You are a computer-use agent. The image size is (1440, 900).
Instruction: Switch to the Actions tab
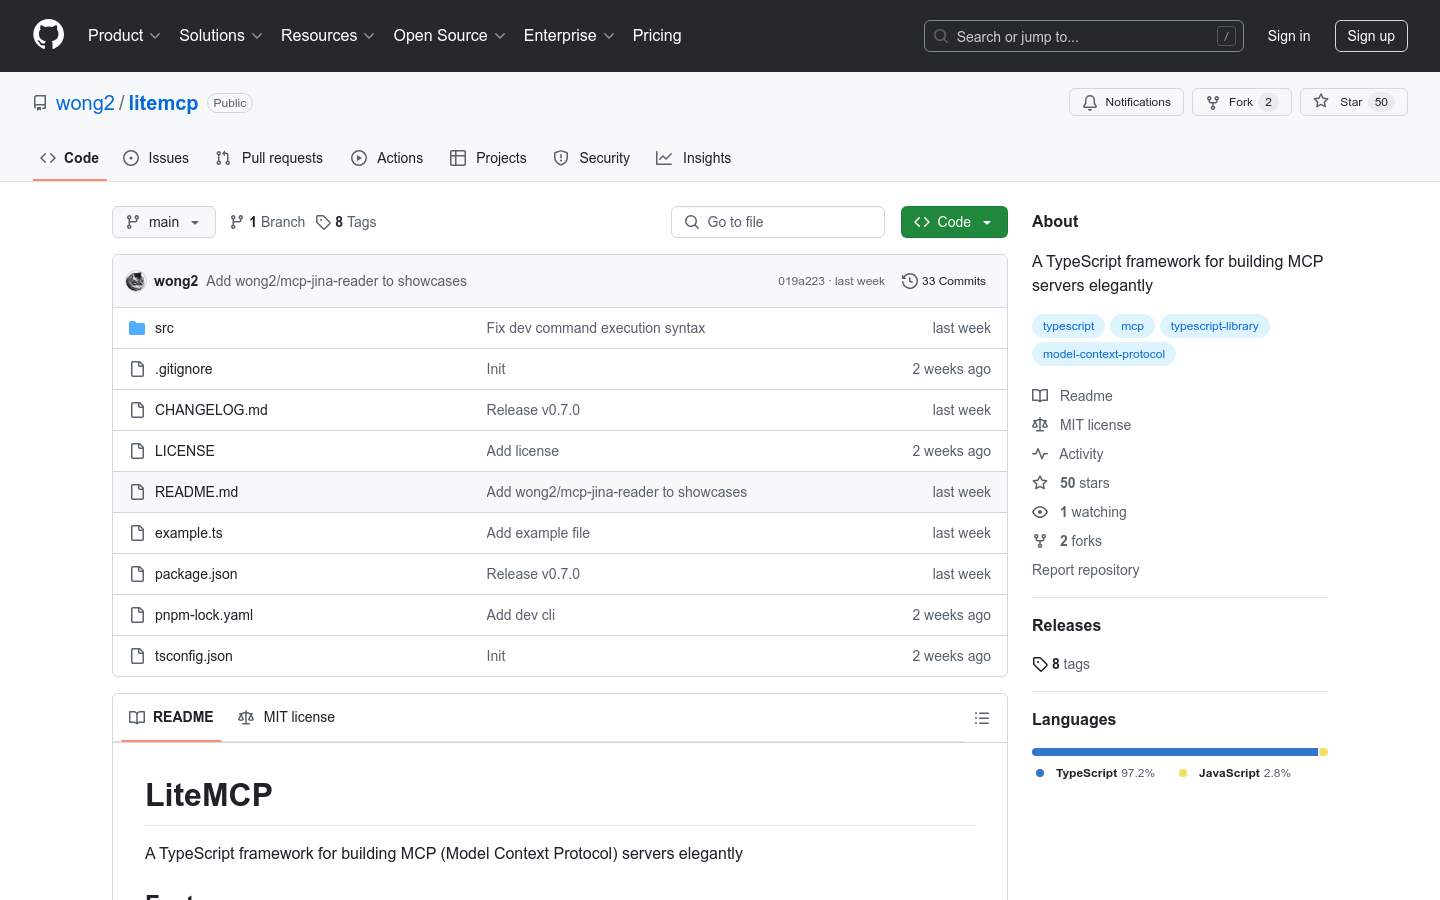click(387, 158)
